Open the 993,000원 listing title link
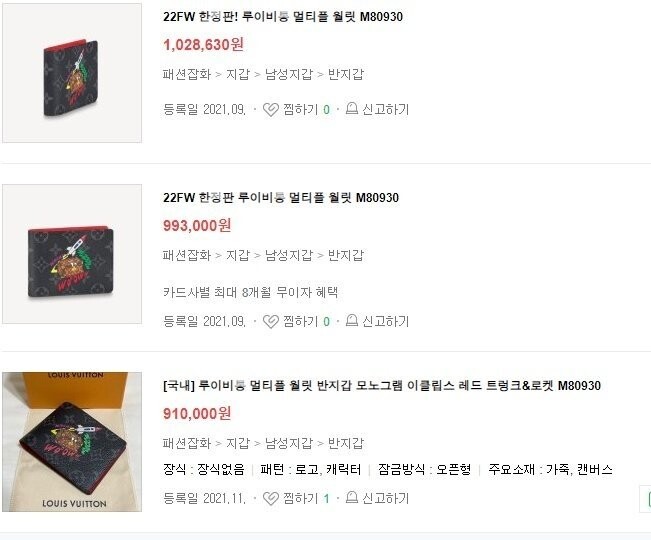 281,198
